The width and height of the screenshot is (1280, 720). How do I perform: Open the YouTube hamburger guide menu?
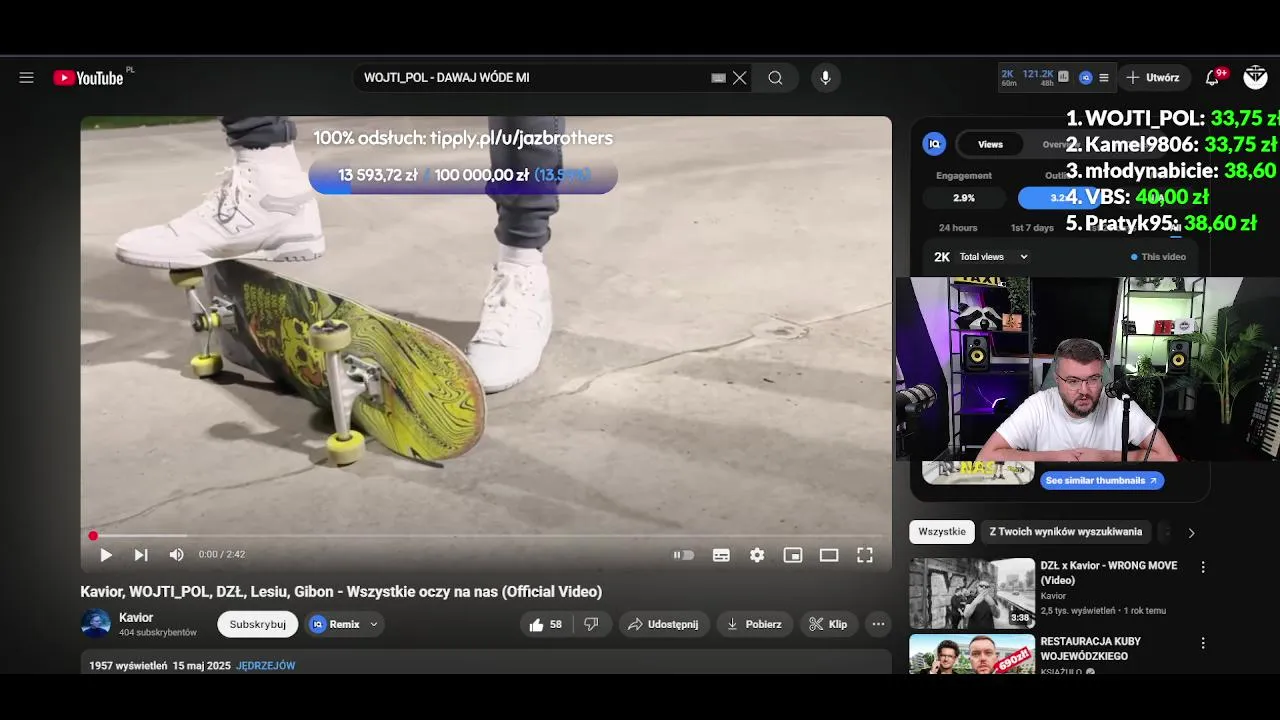[27, 78]
